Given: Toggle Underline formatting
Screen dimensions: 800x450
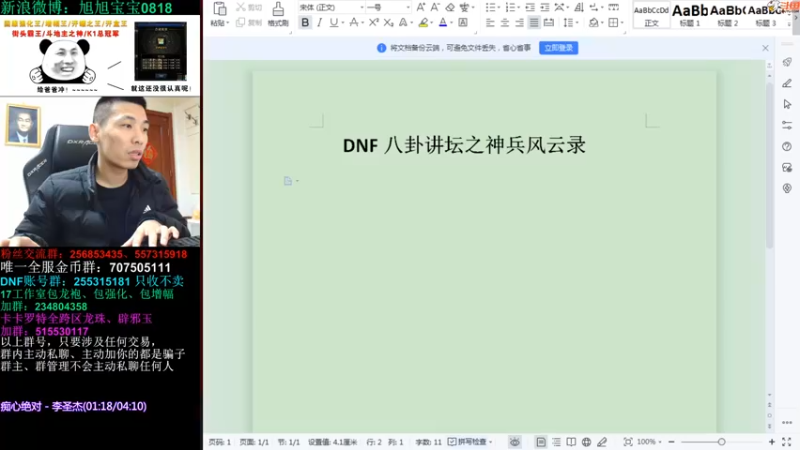Looking at the screenshot, I should 333,22.
